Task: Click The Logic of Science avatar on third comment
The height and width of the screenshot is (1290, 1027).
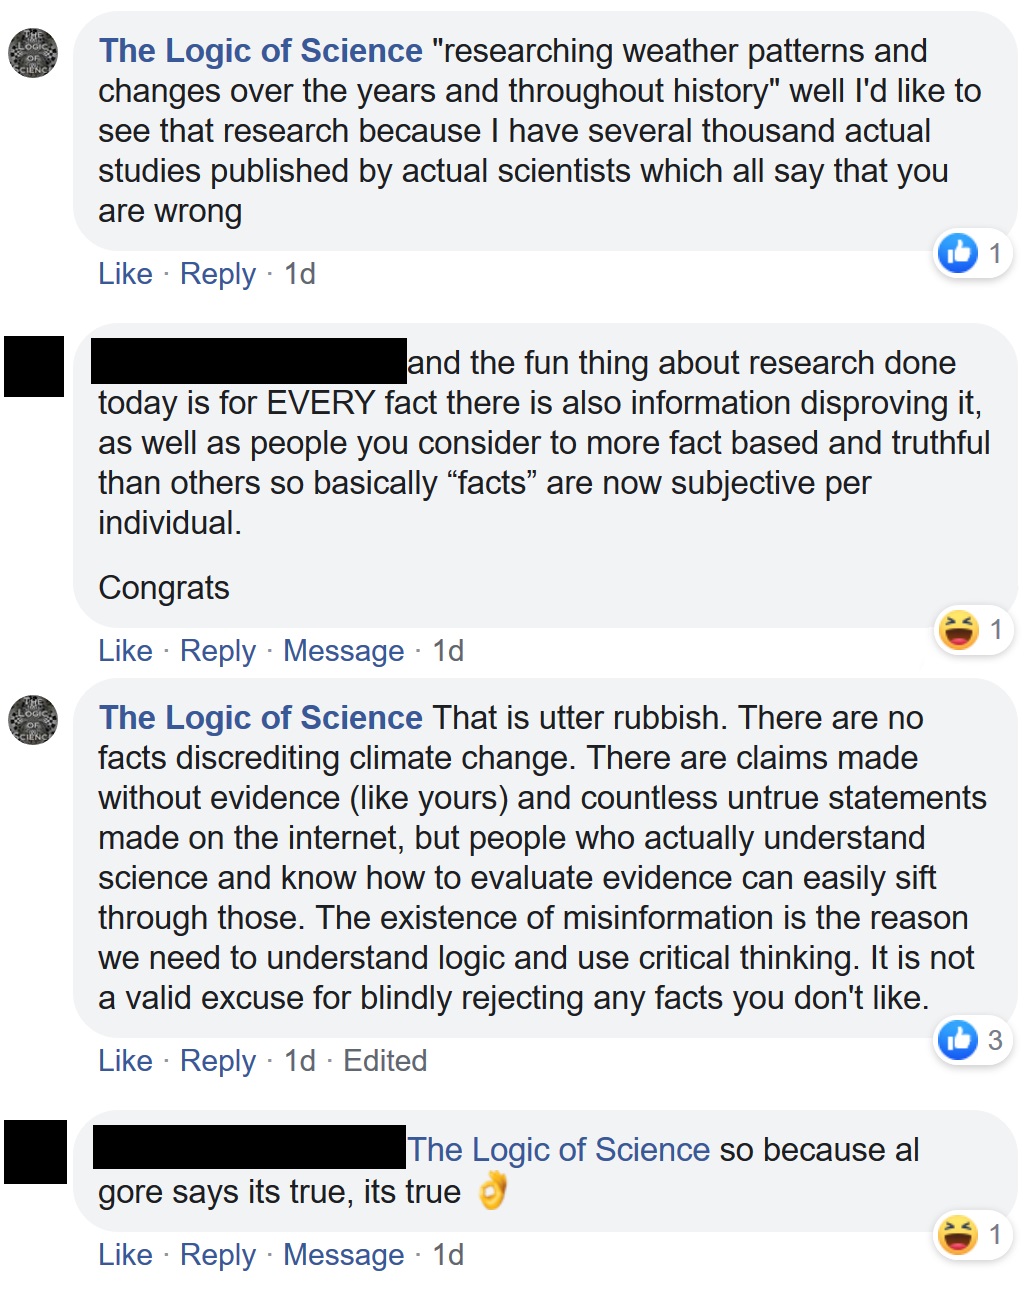Action: pyautogui.click(x=33, y=720)
